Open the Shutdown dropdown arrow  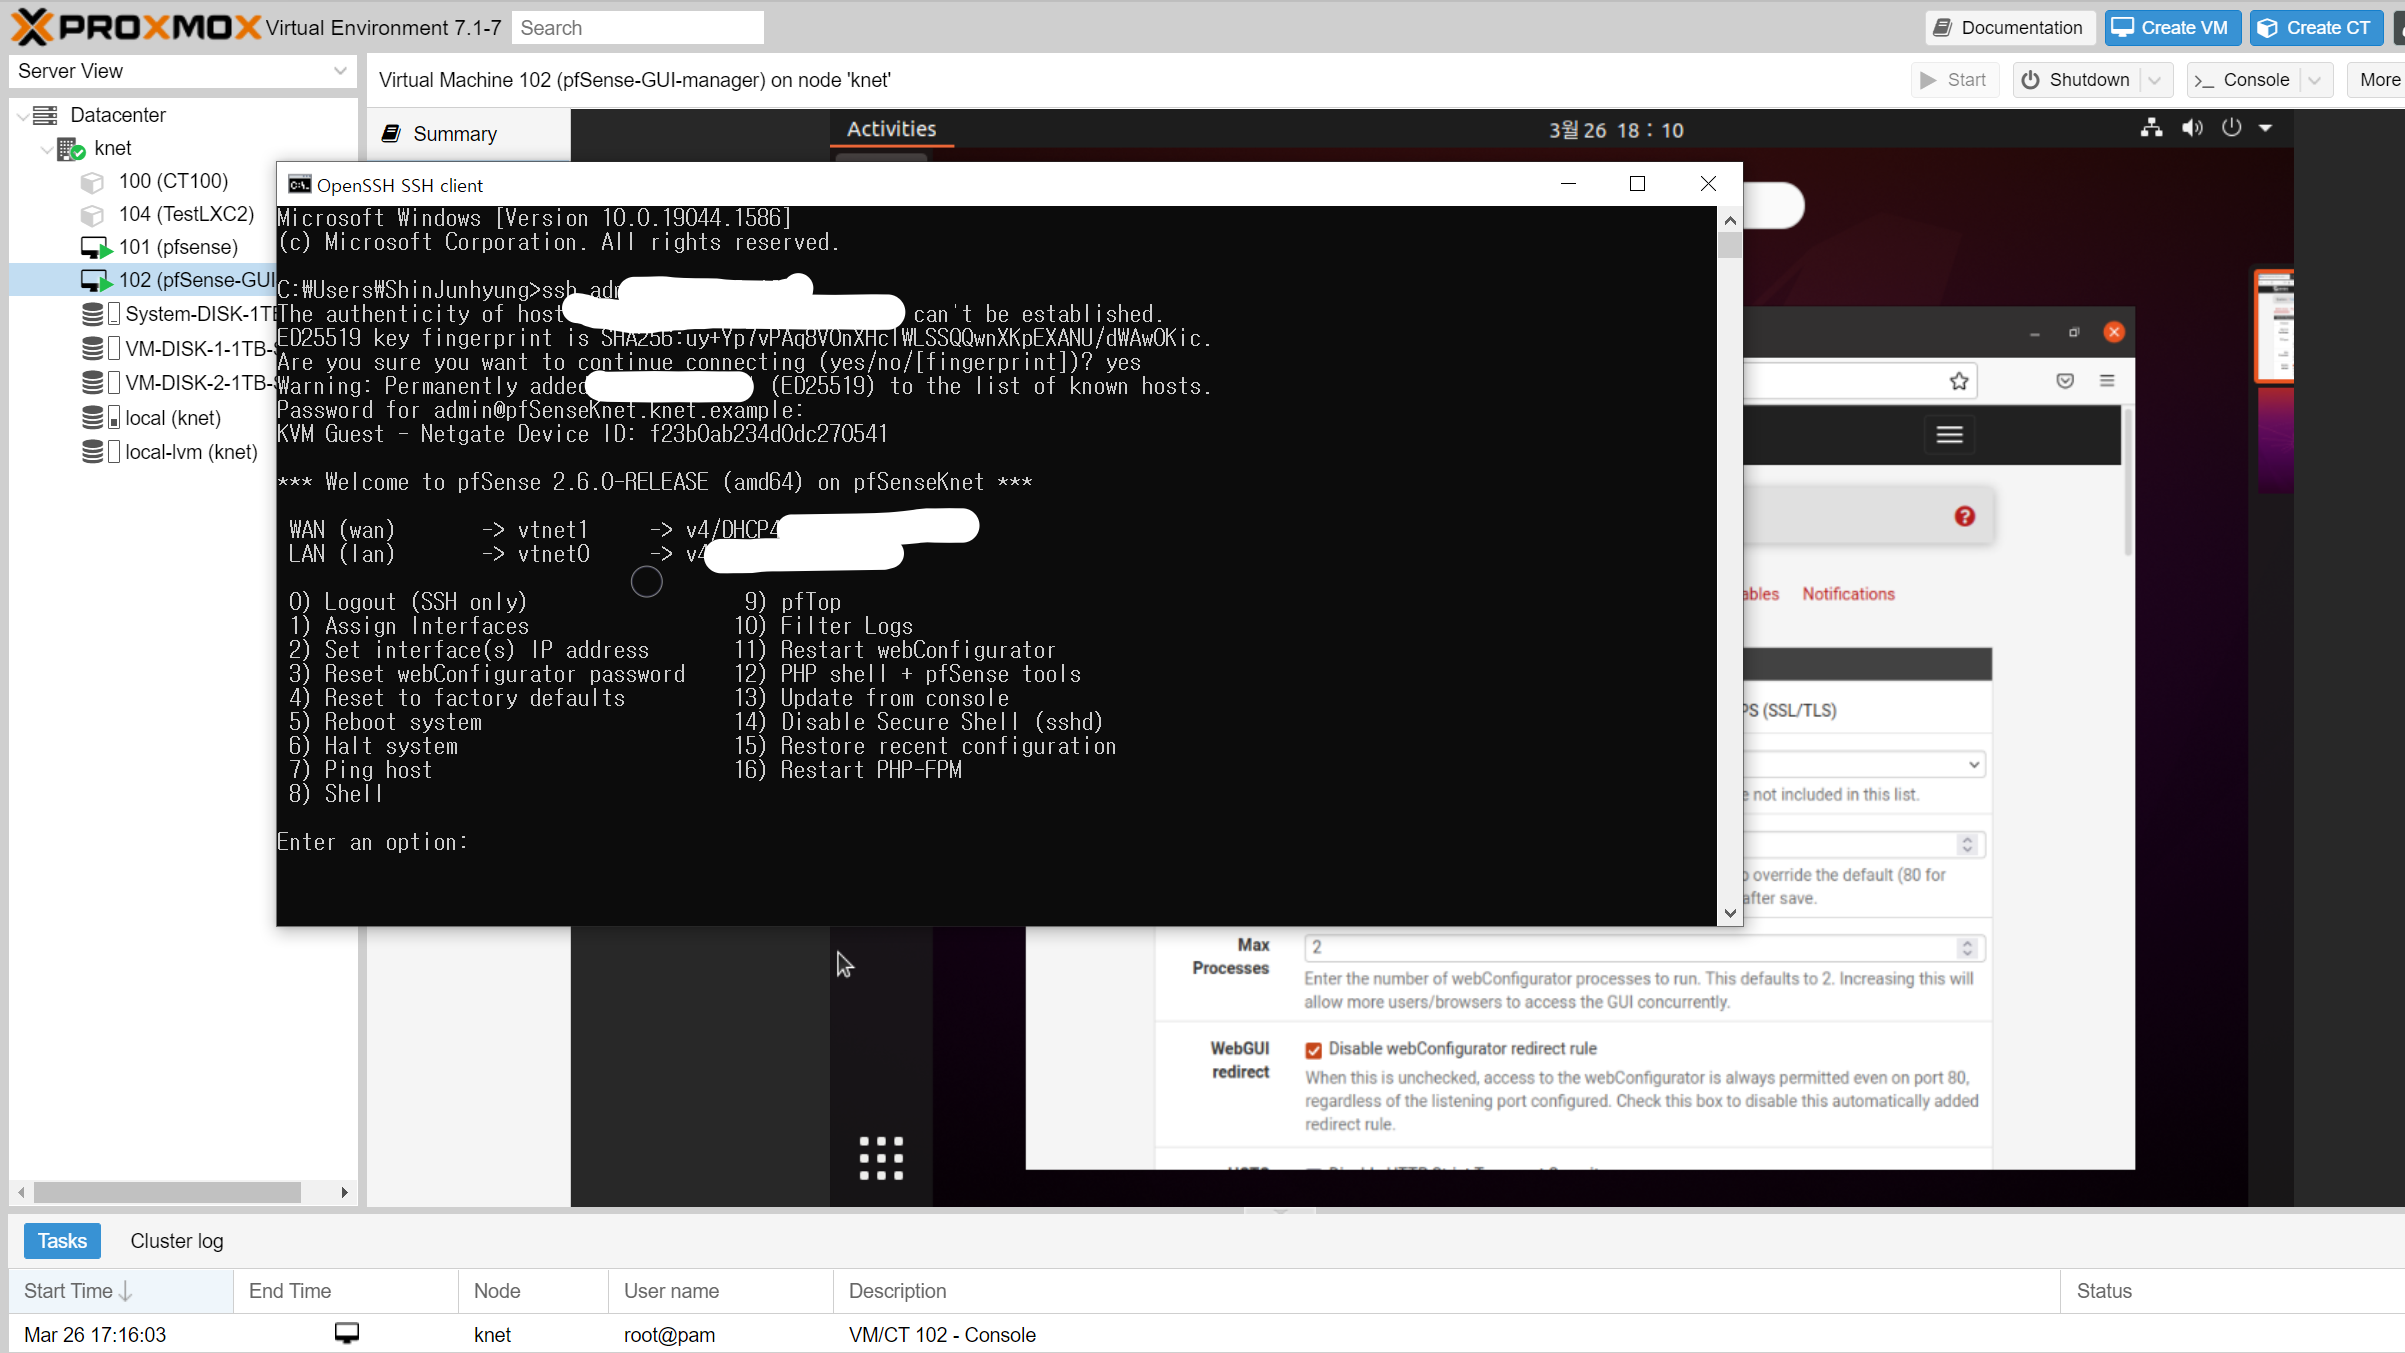[x=2155, y=80]
